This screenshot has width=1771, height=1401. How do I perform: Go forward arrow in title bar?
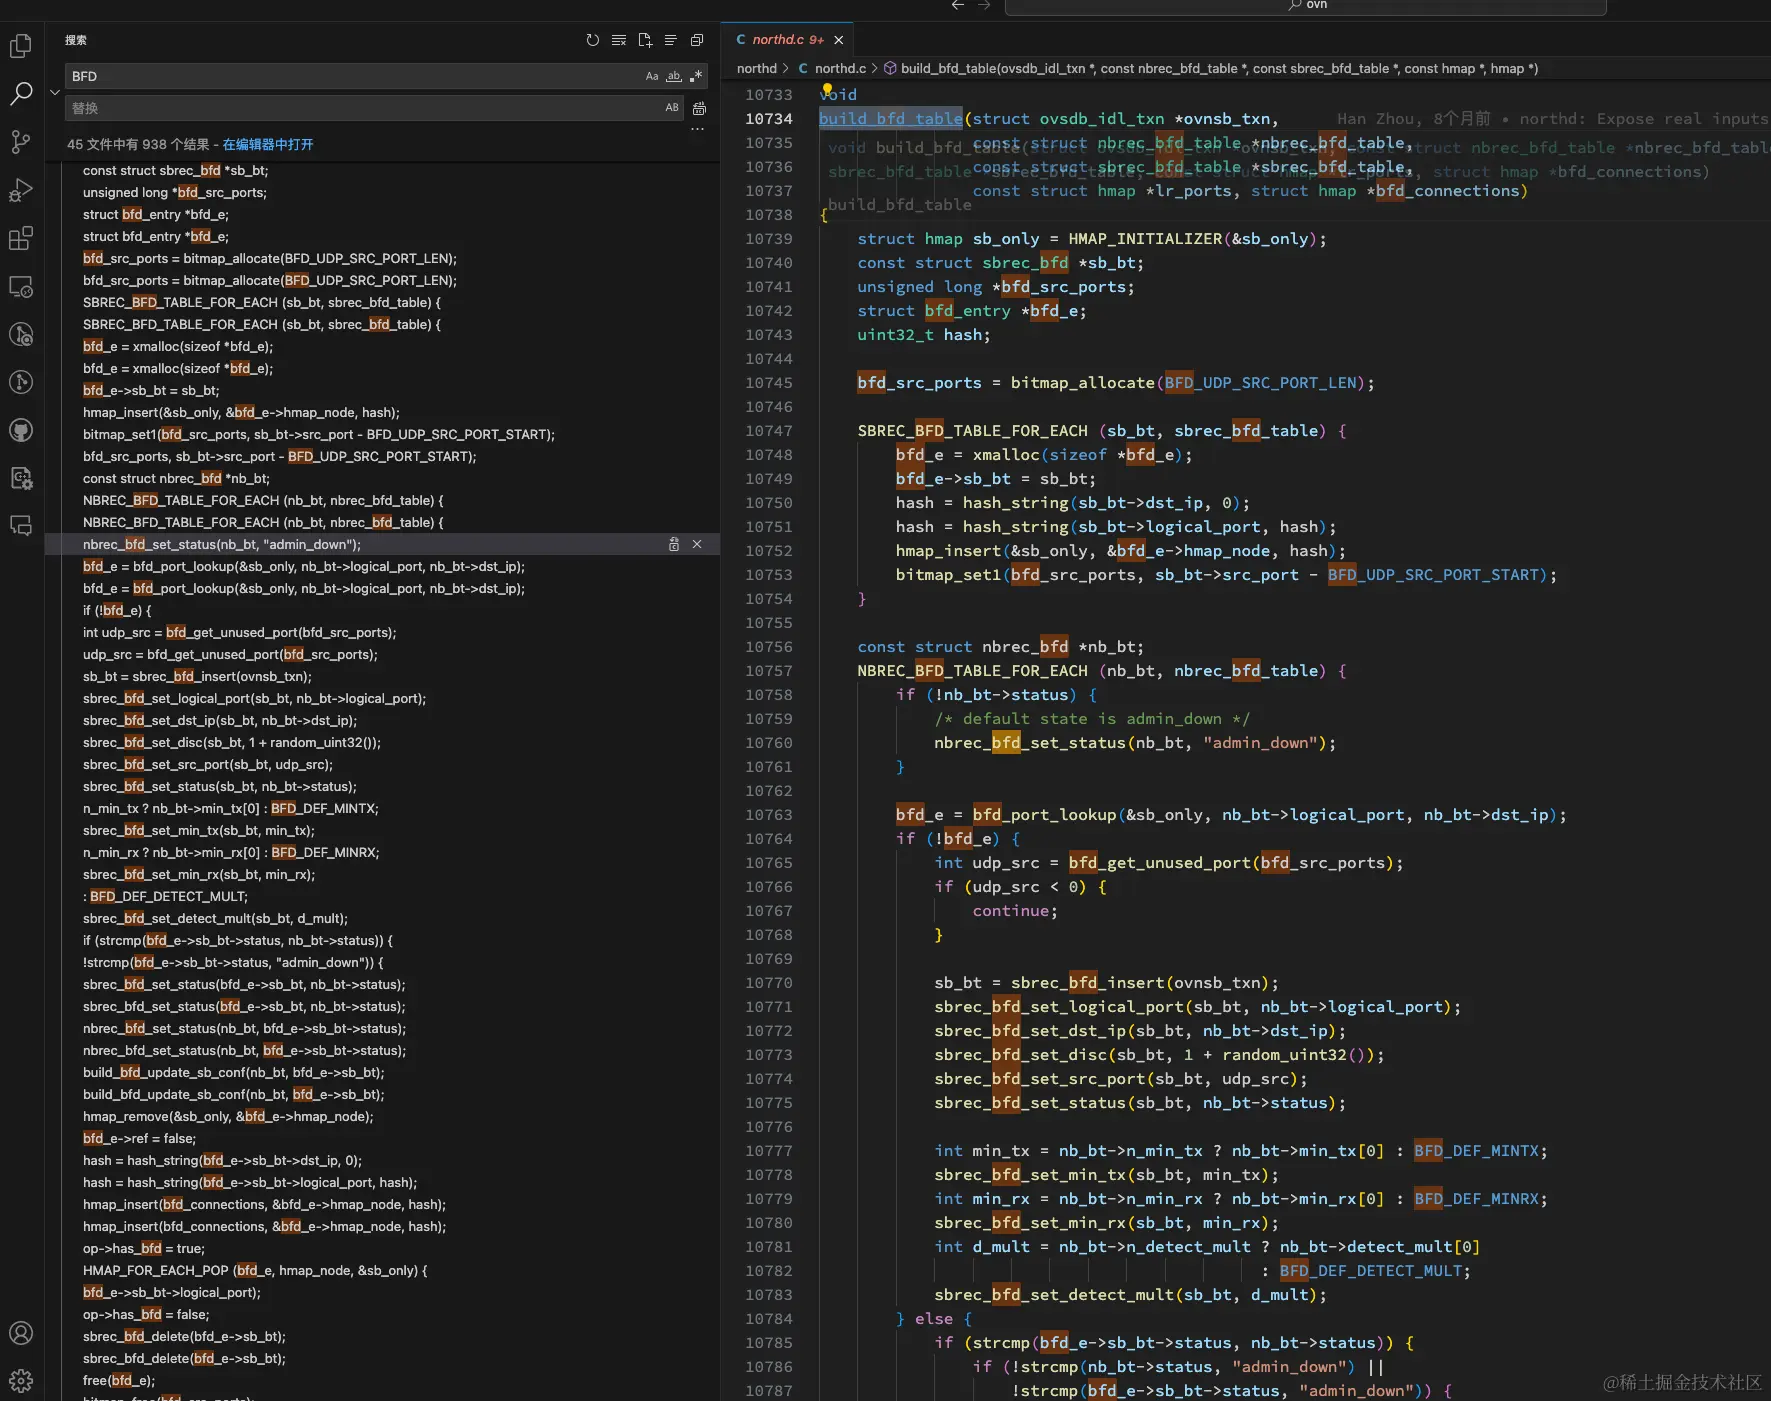point(984,5)
